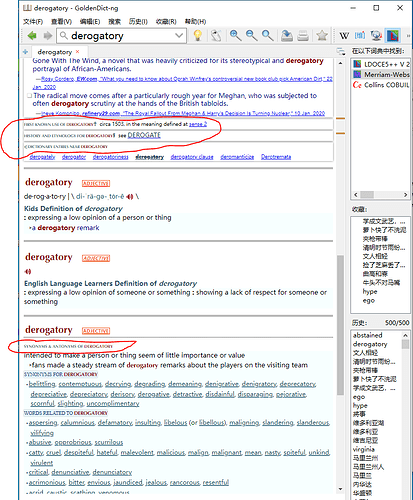
Task: Follow the sense 2 link
Action: 198,124
